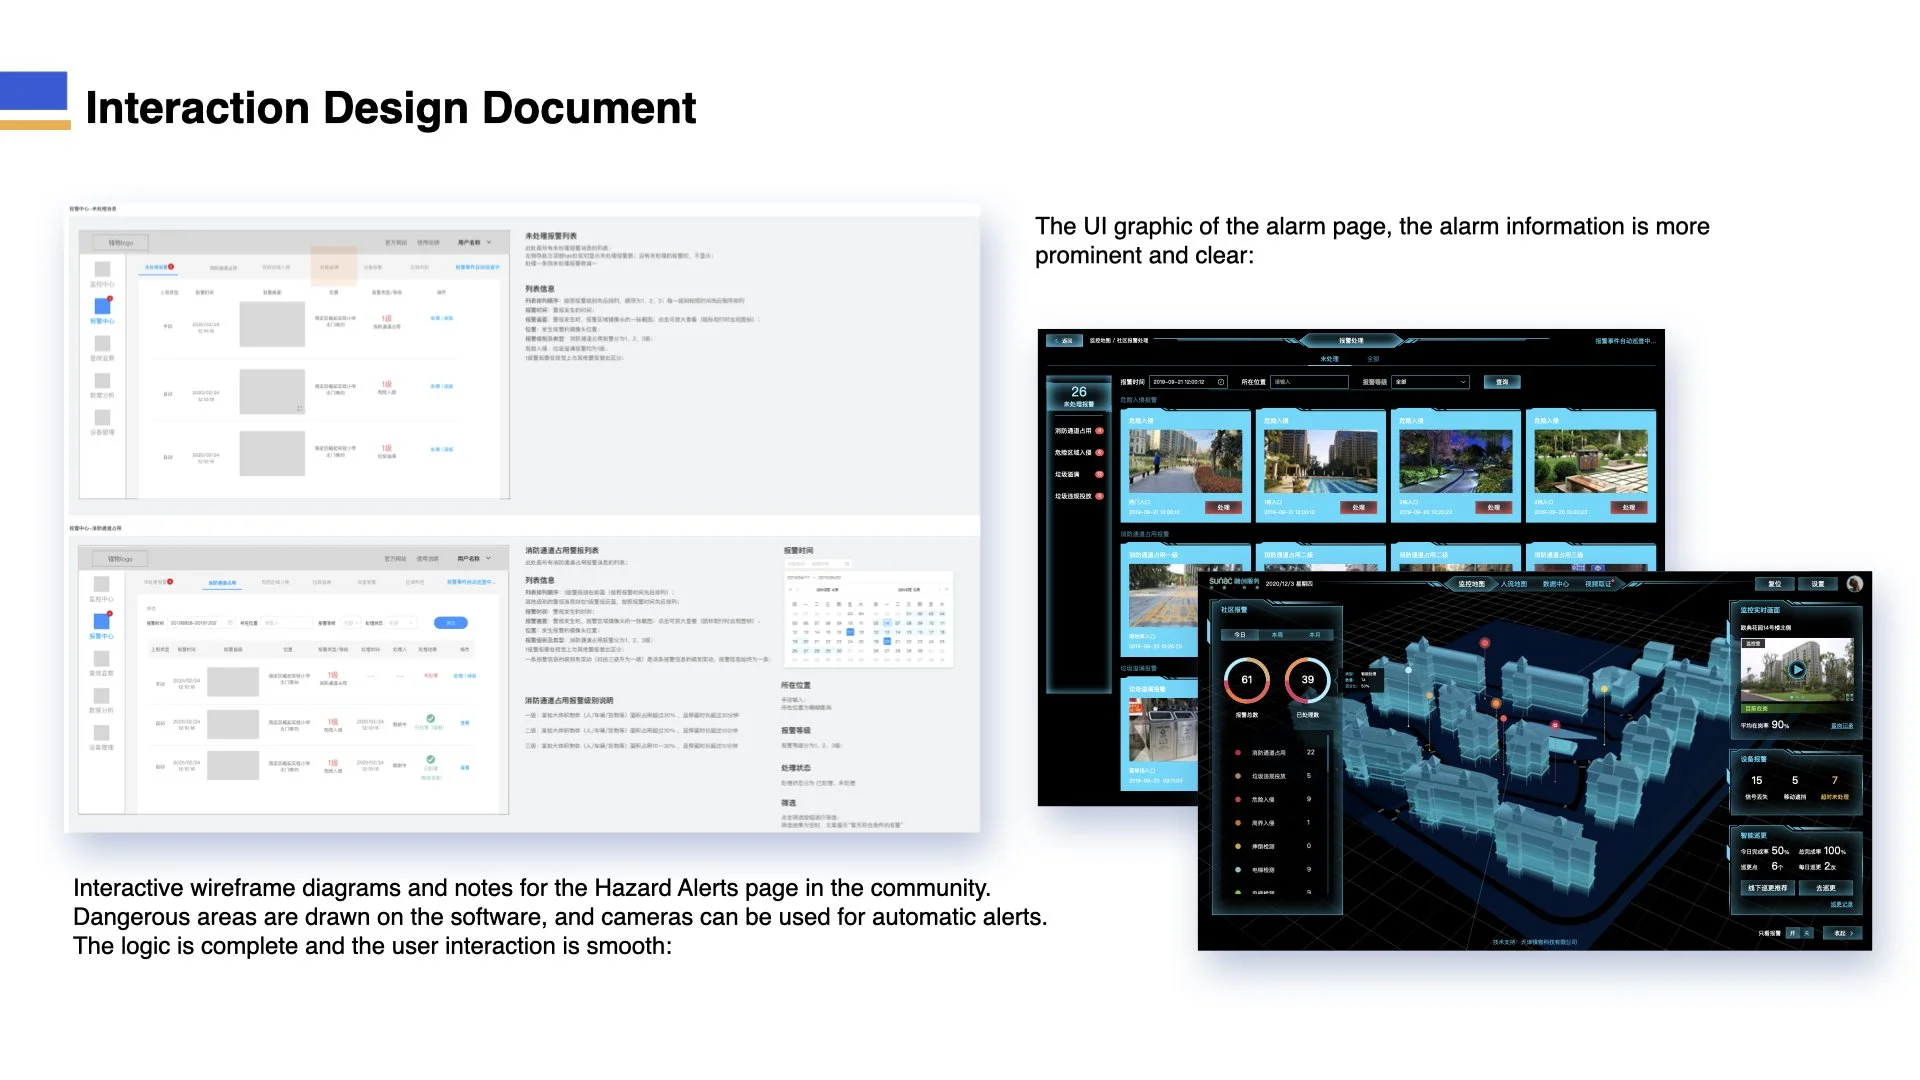1920x1080 pixels.
Task: Click the red alarm marker on 3D map
Action: 1485,643
